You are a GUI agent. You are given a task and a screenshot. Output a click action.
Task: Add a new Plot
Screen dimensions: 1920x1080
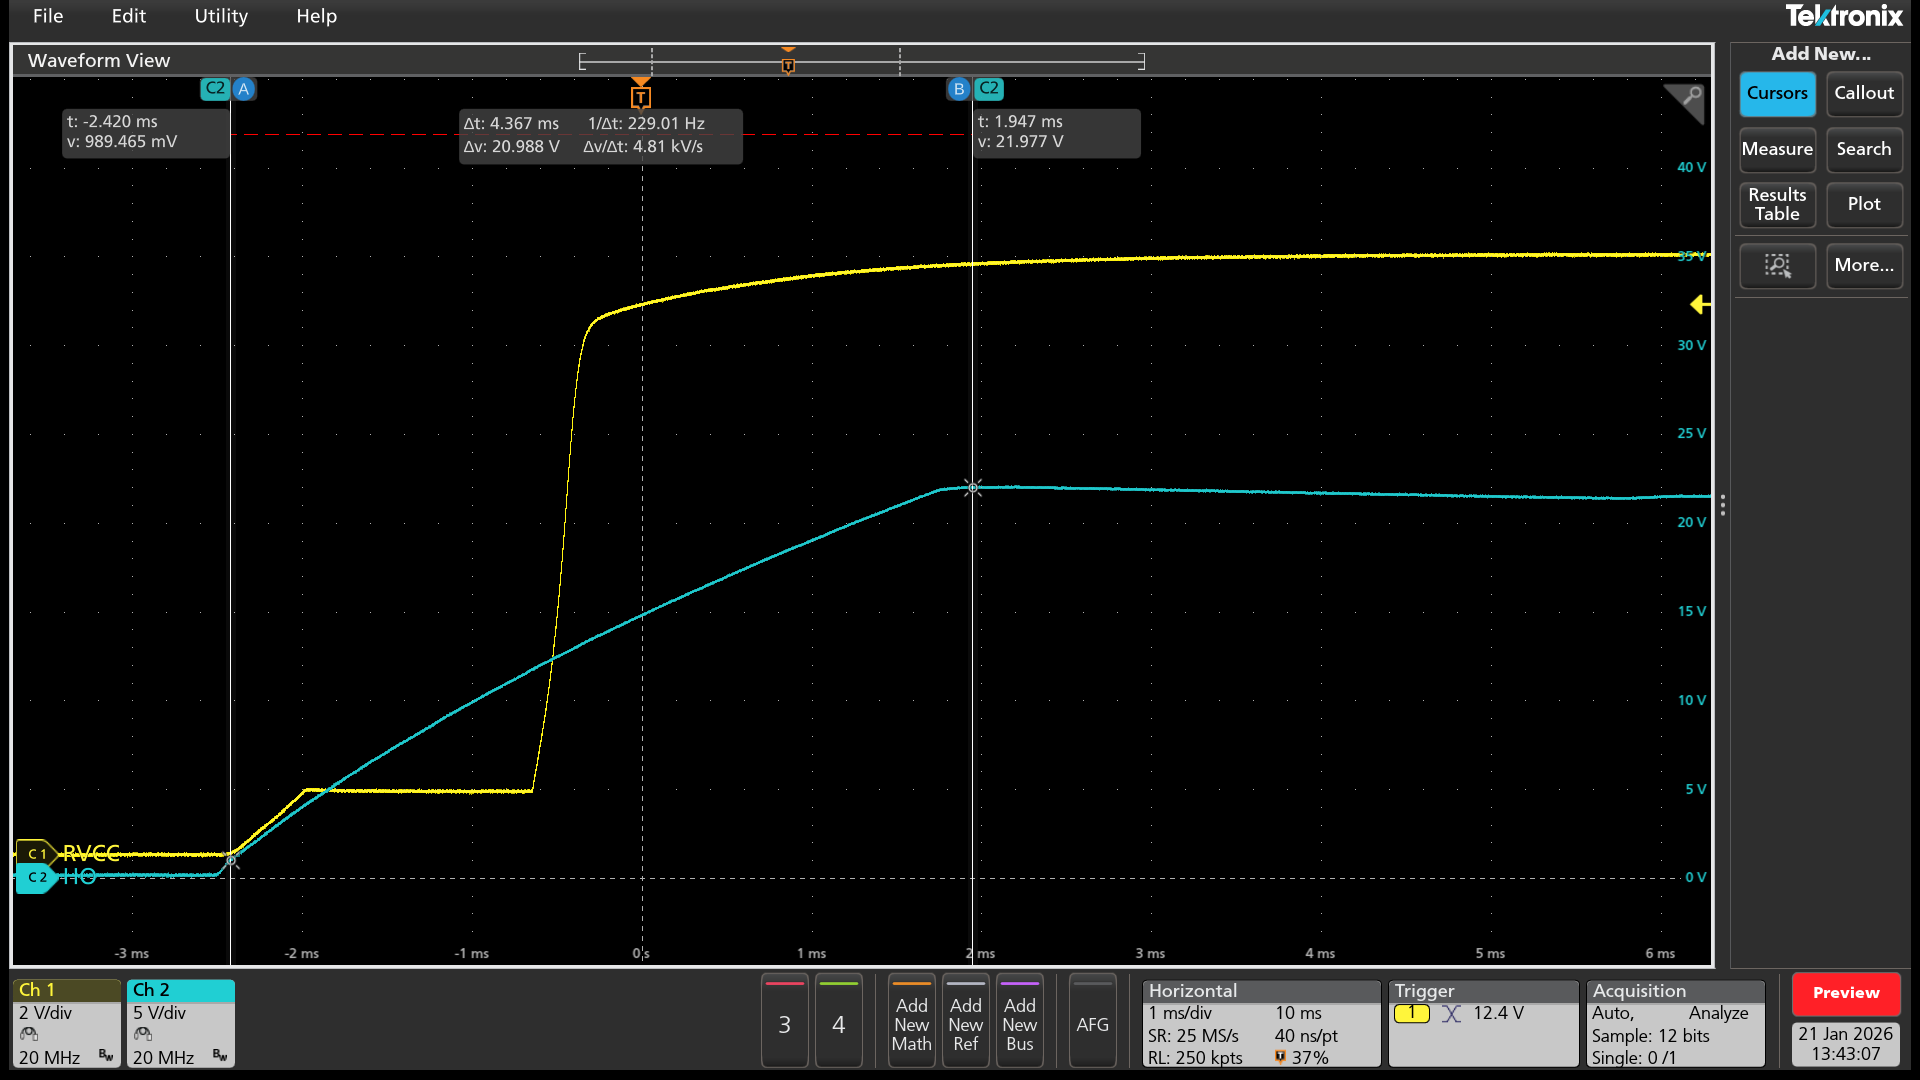1864,204
